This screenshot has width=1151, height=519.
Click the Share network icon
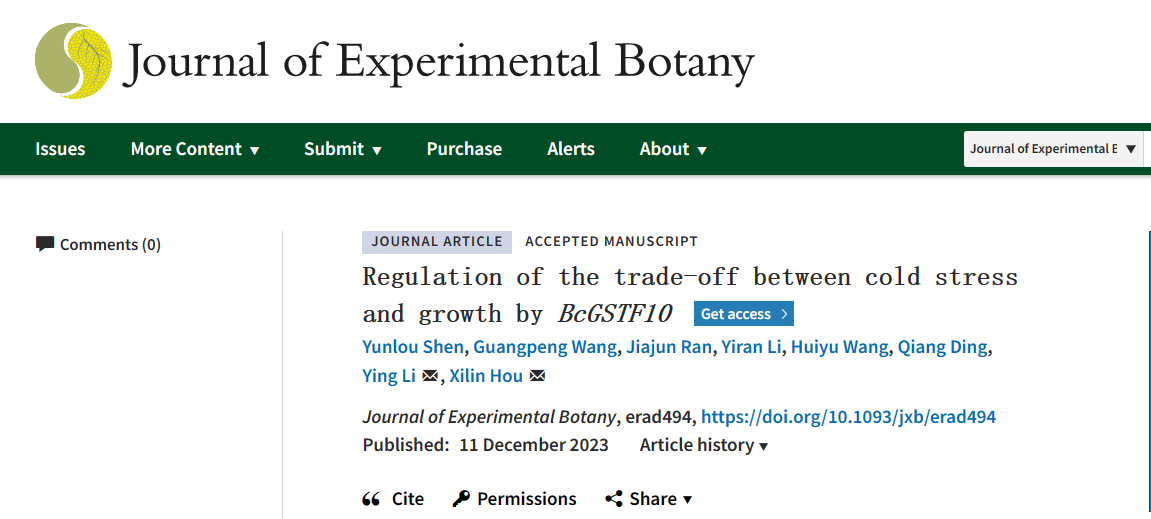click(614, 499)
